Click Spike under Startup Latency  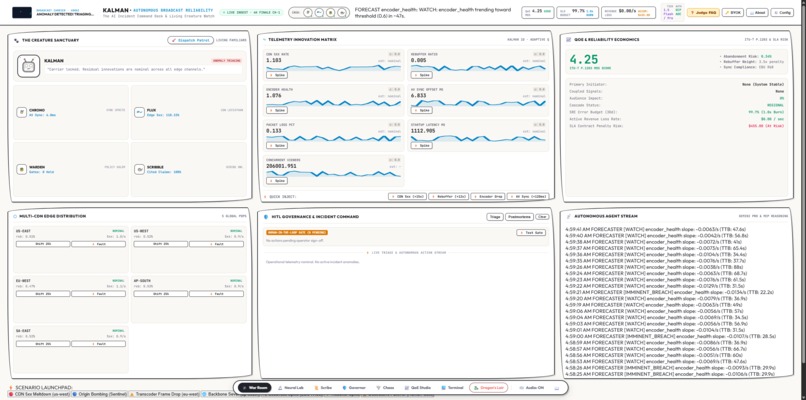click(x=422, y=146)
